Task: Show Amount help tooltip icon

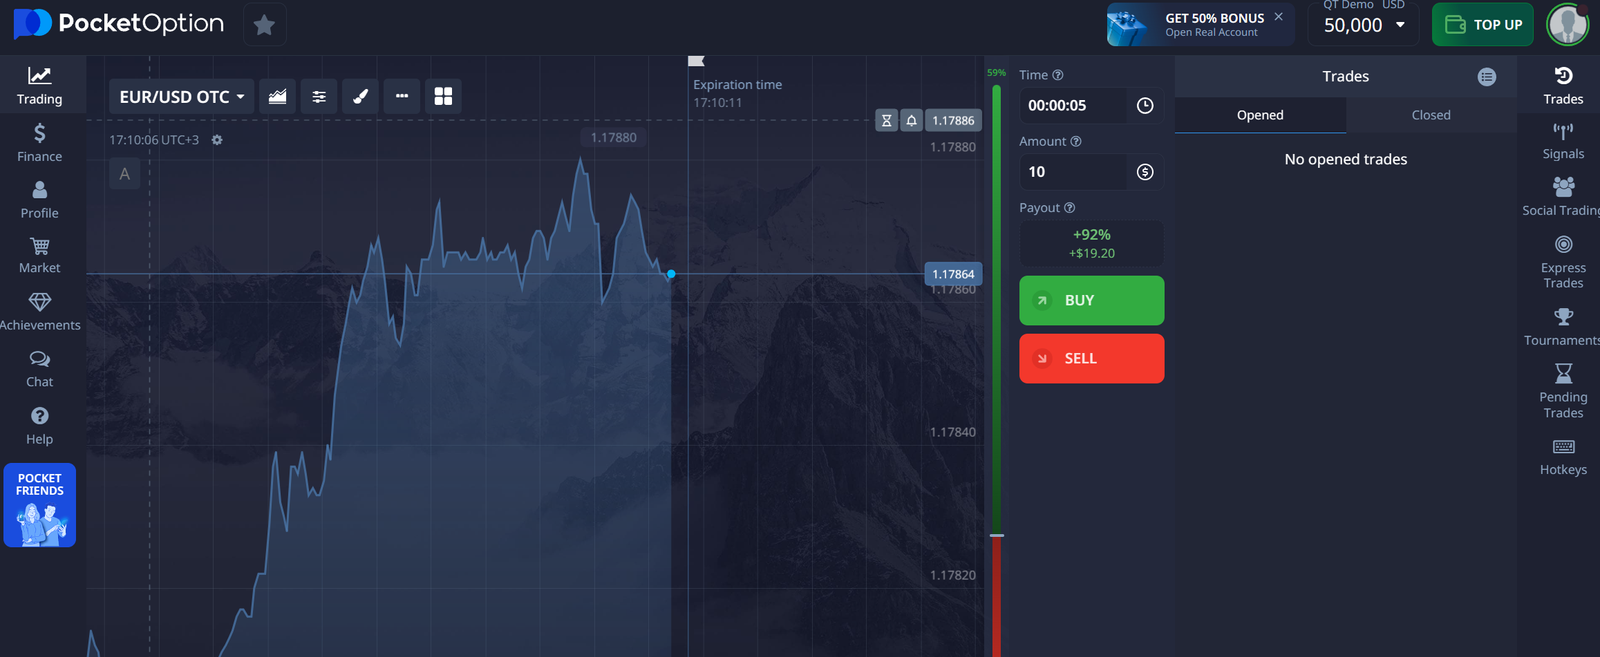Action: pyautogui.click(x=1076, y=142)
